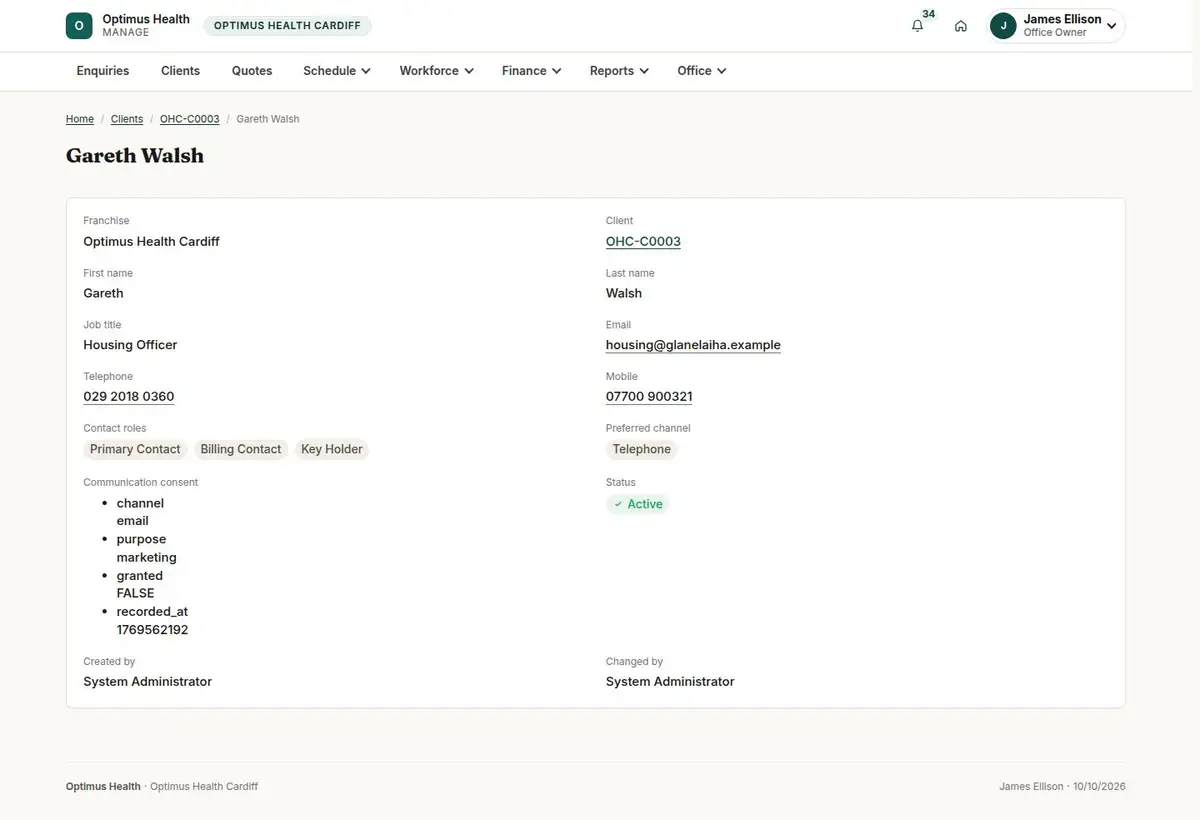Click the Housing Officer job title value
The image size is (1200, 820).
[130, 345]
